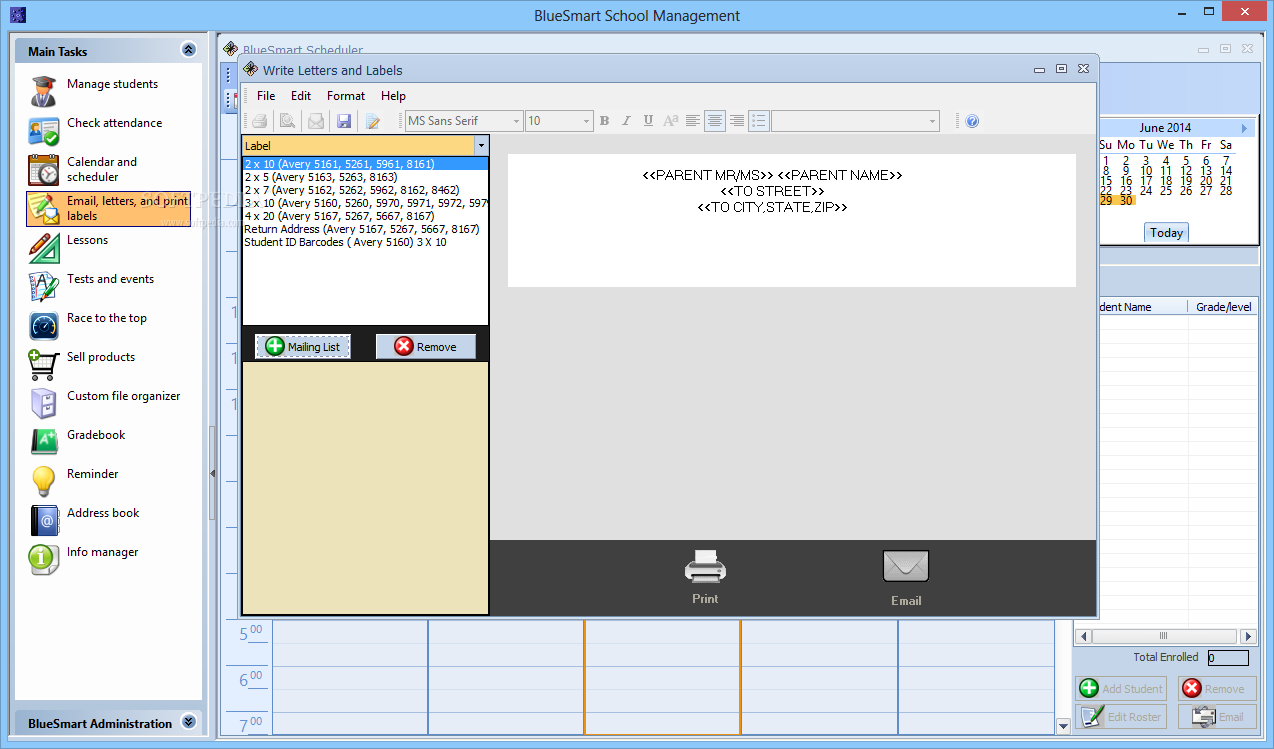This screenshot has height=749, width=1274.
Task: Toggle bold formatting
Action: click(x=604, y=121)
